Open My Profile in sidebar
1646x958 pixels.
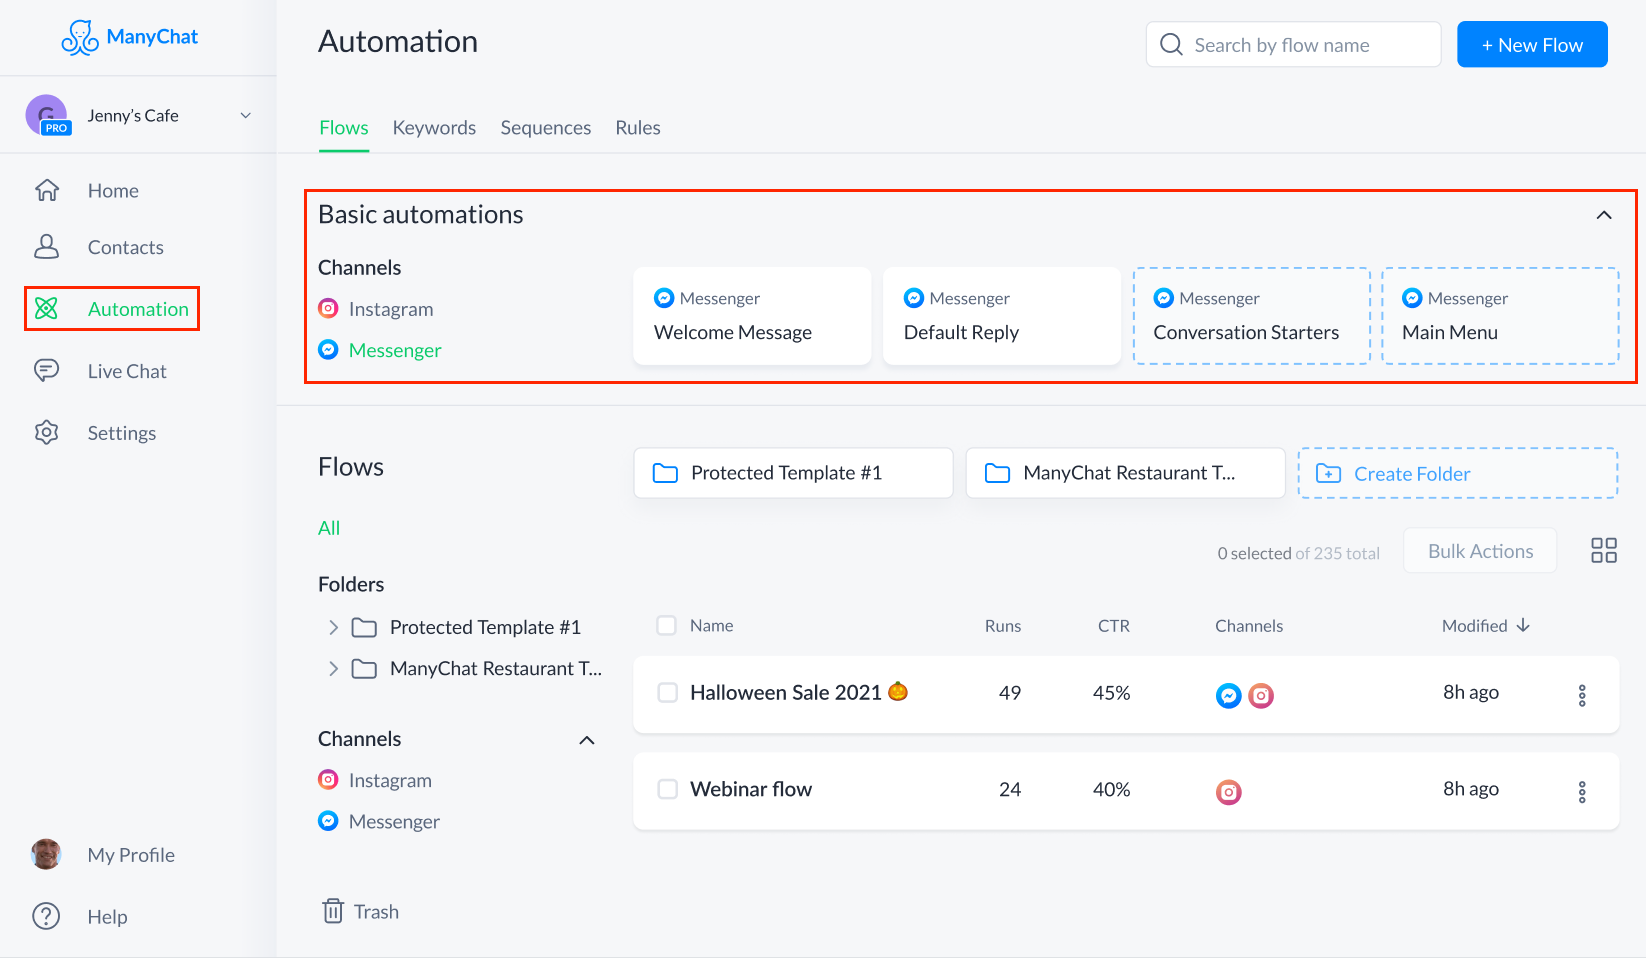tap(131, 855)
